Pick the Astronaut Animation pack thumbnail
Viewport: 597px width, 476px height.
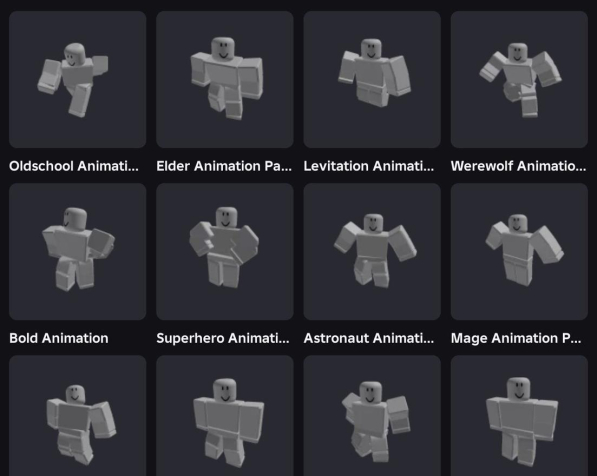(372, 252)
